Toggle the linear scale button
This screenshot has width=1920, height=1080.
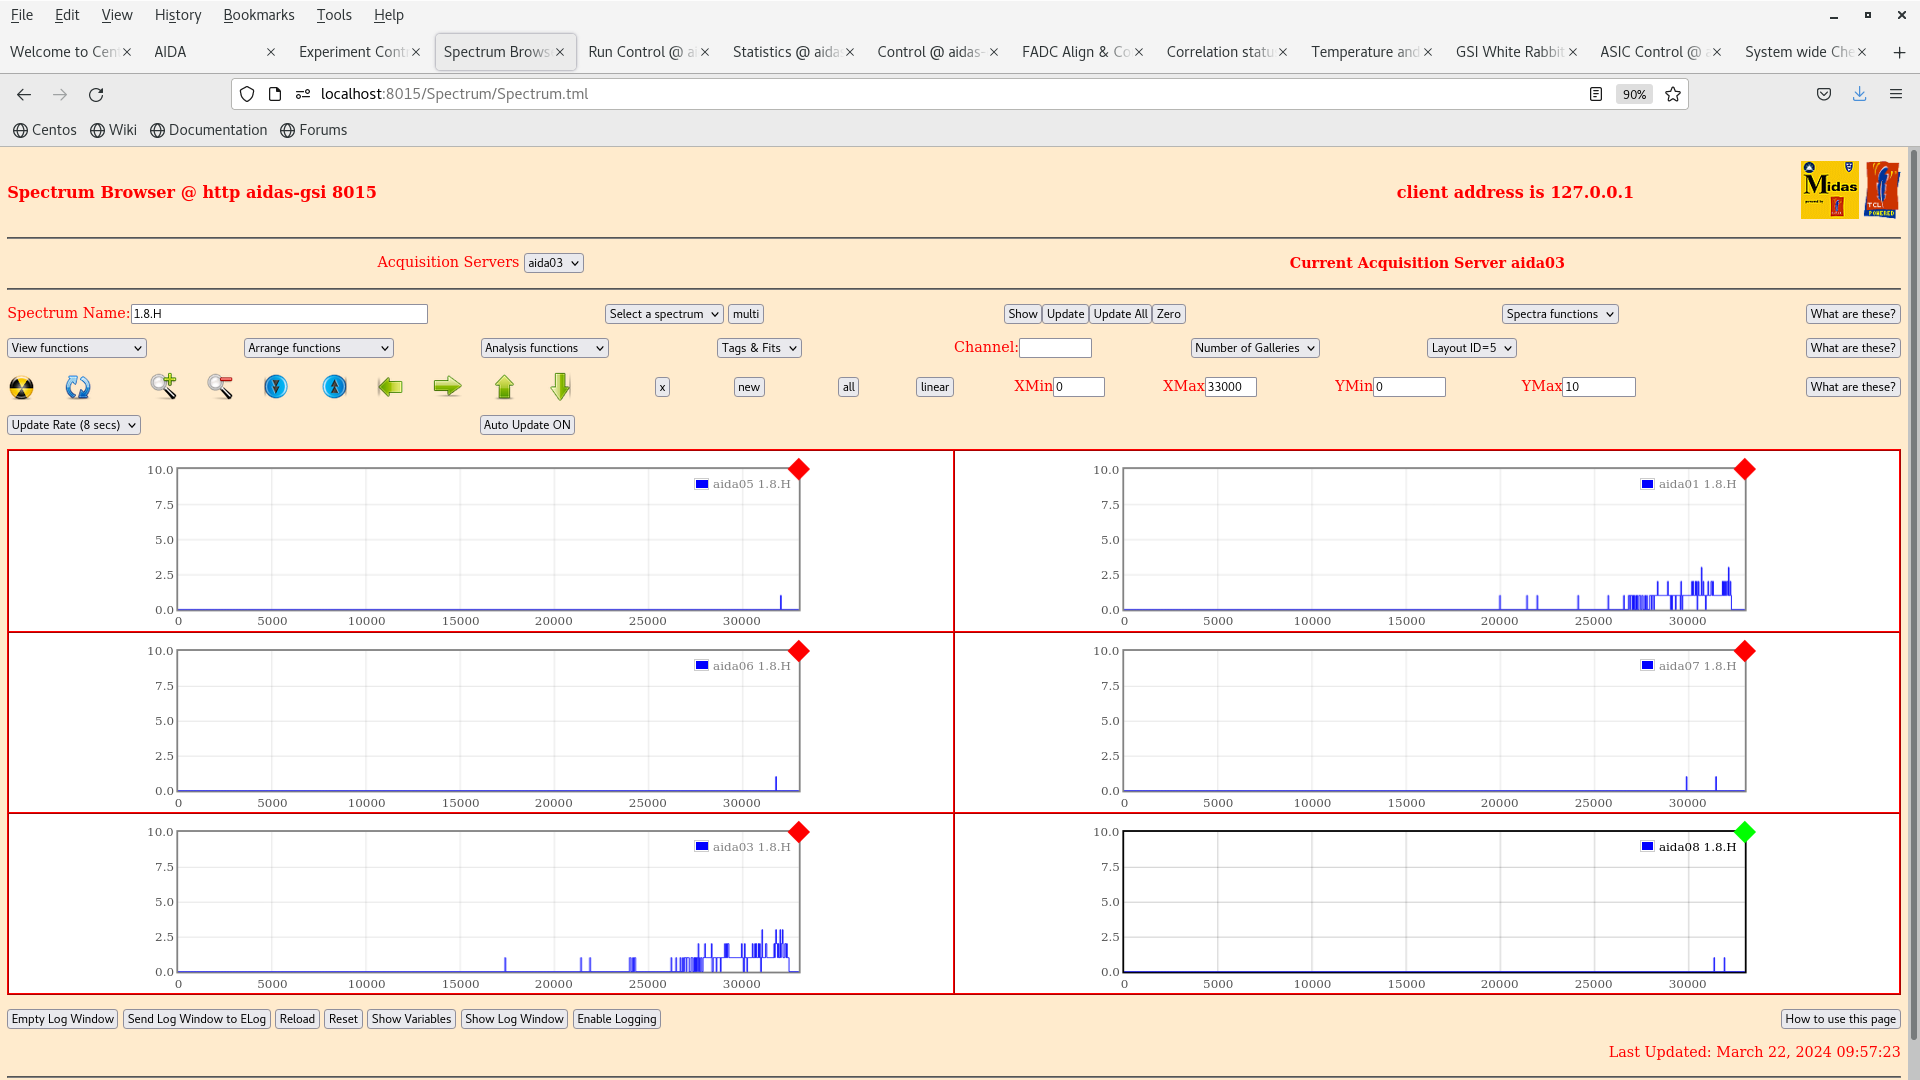click(935, 387)
